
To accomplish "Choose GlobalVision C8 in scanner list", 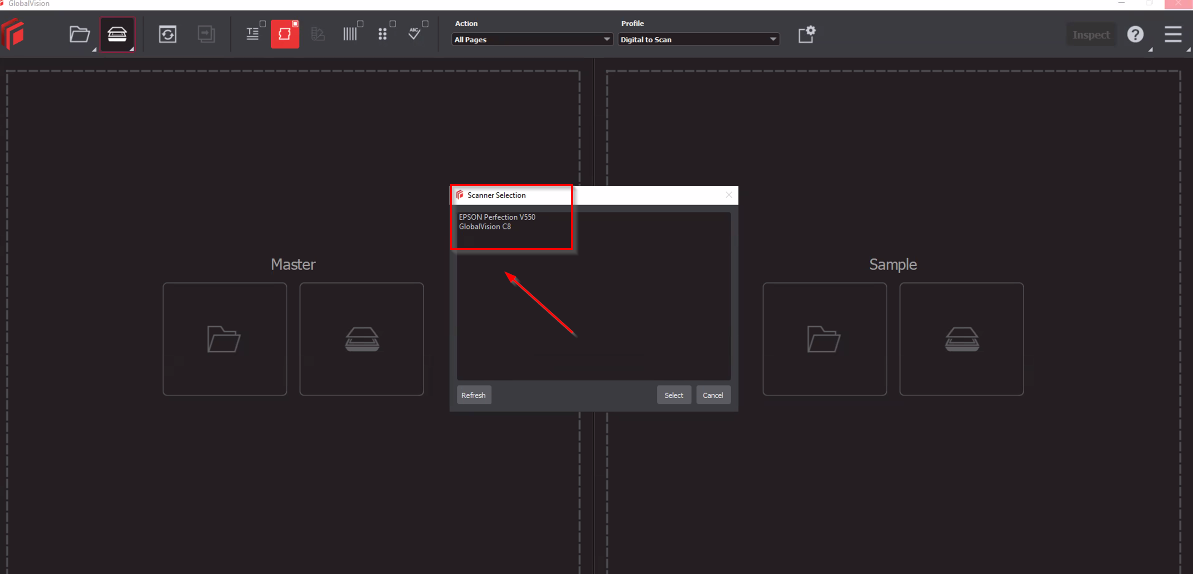I will click(485, 227).
